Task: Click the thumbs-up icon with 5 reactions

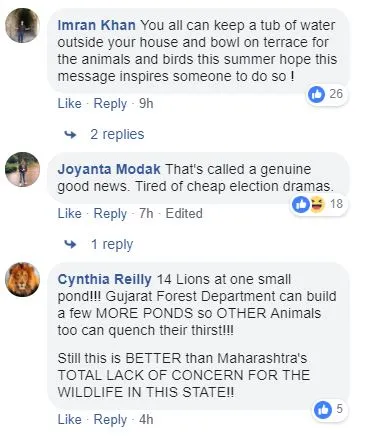Action: pyautogui.click(x=323, y=410)
